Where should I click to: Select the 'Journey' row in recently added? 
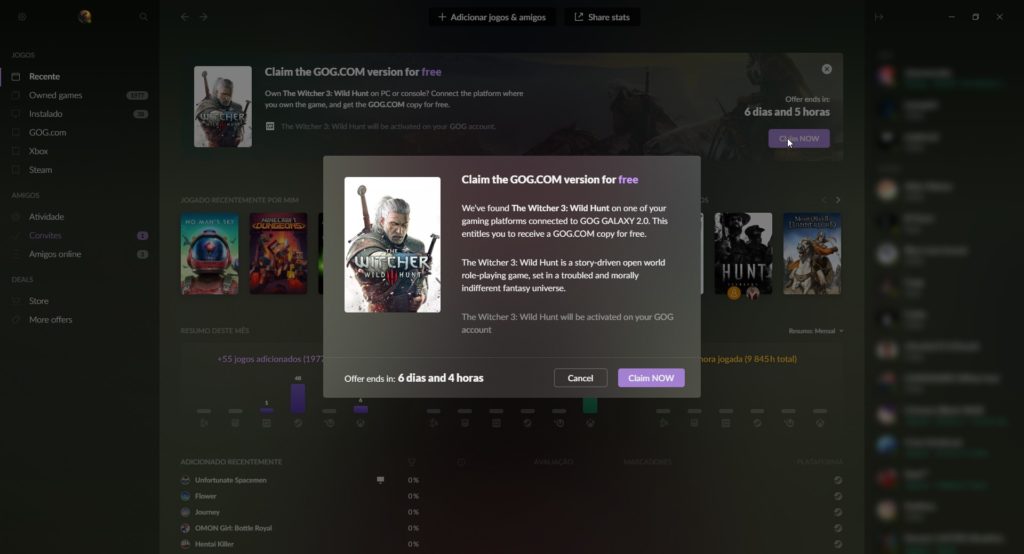[x=512, y=512]
